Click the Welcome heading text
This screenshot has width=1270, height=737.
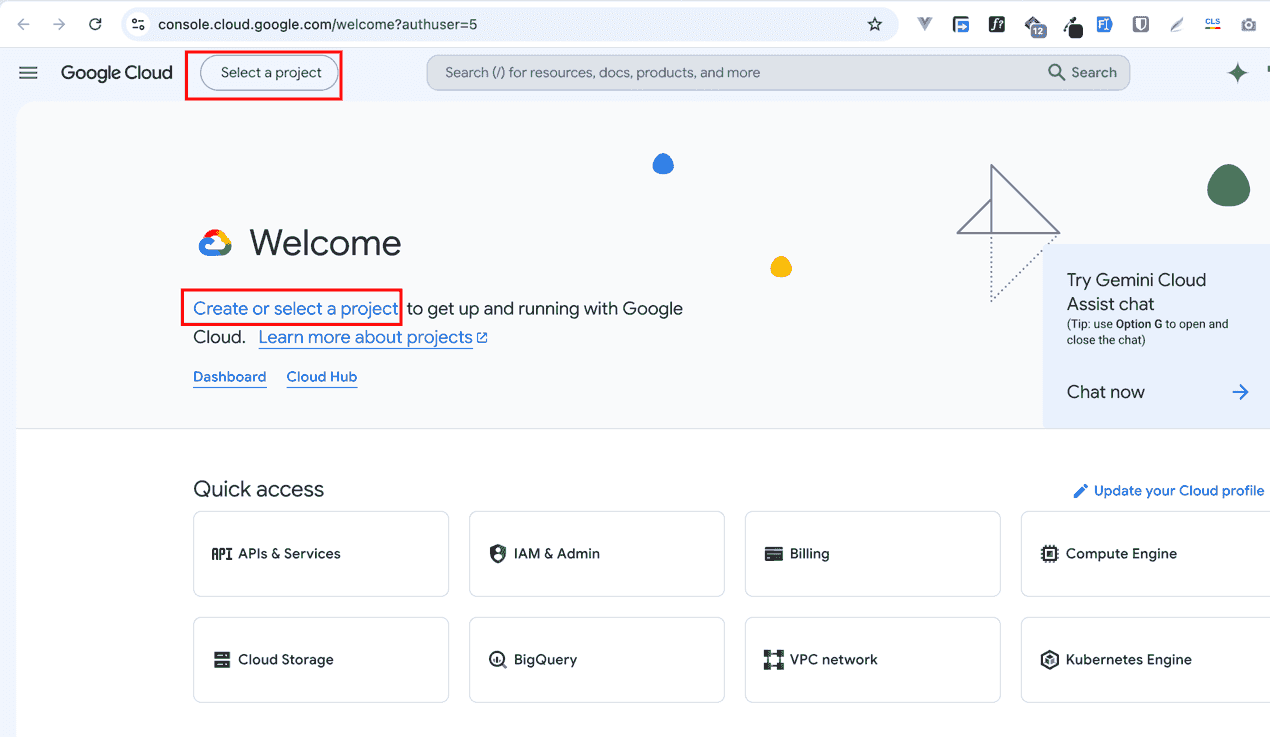325,243
